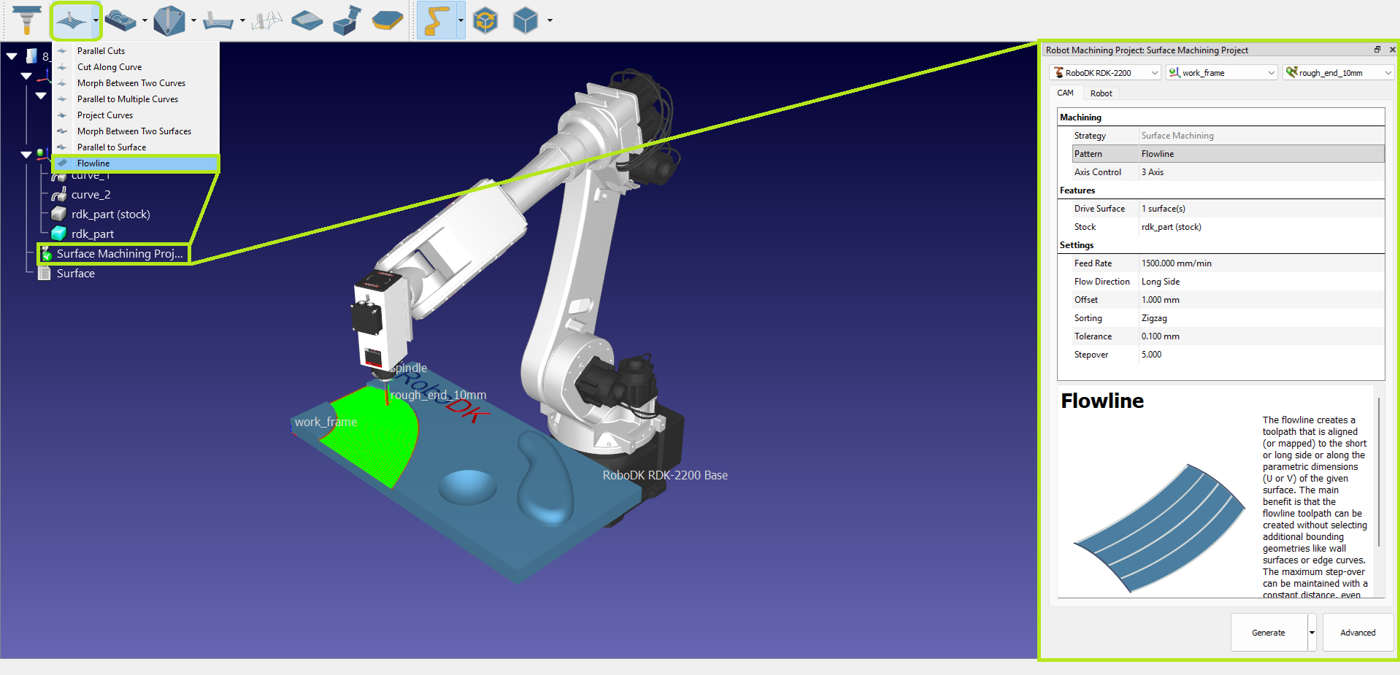This screenshot has width=1400, height=675.
Task: Open the RoboDK RDK-2200 robot dropdown
Action: pos(1106,72)
